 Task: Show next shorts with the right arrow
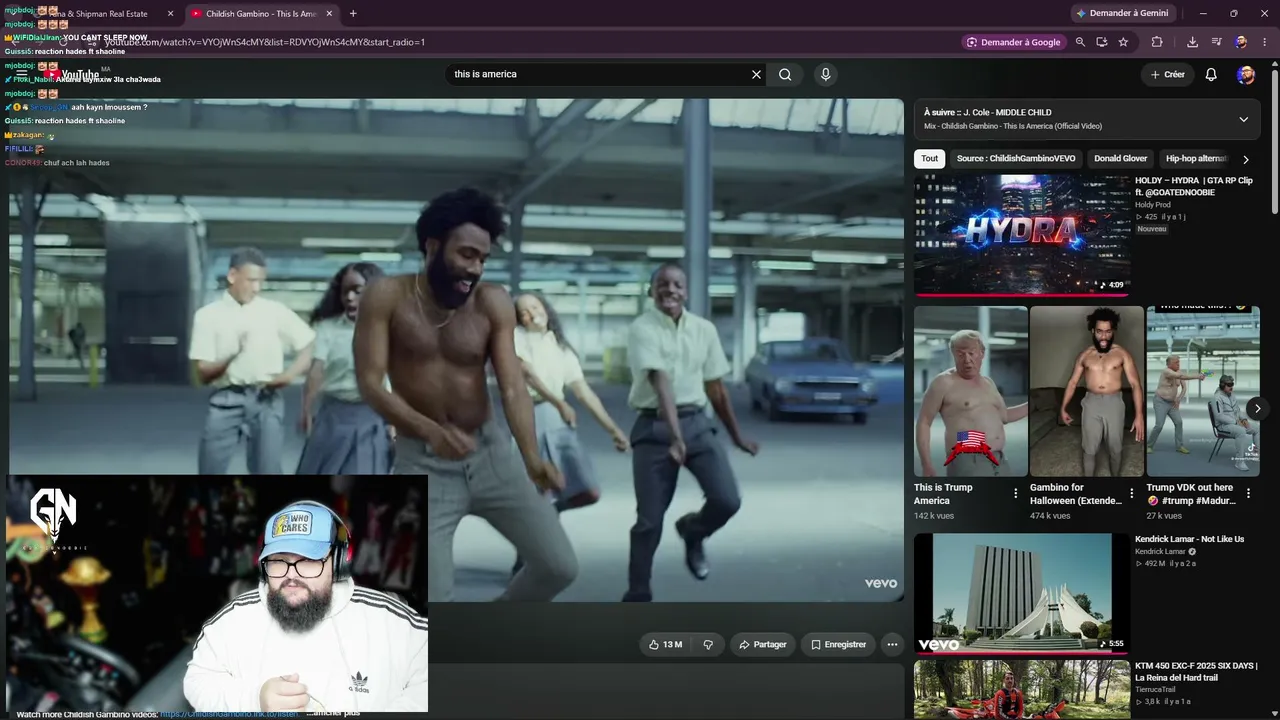point(1257,408)
